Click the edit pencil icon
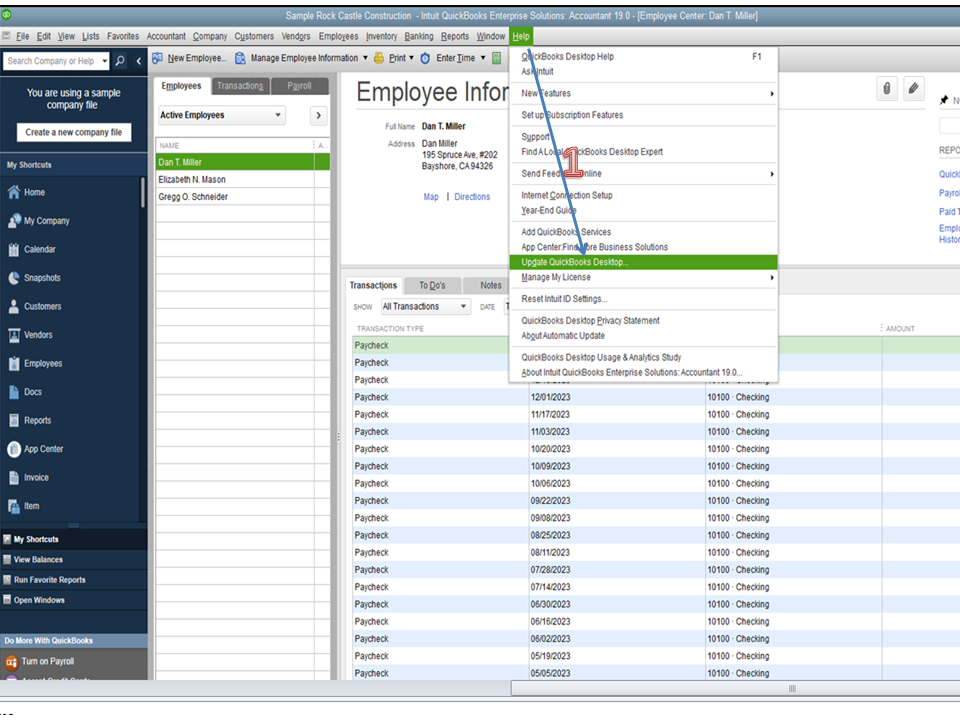 913,89
